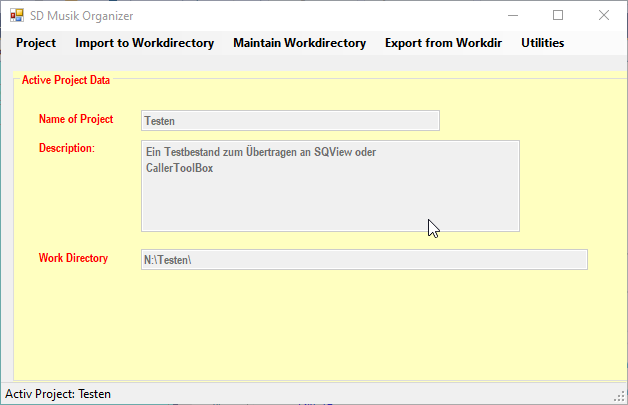Click the resize grip in the status bar corner
Image resolution: width=628 pixels, height=405 pixels.
click(619, 396)
